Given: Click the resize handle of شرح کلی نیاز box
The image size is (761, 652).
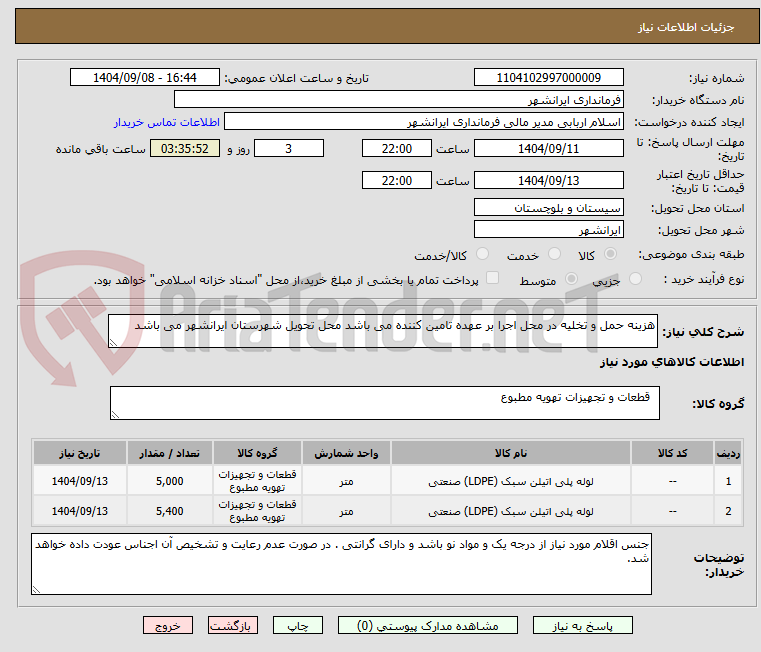Looking at the screenshot, I should click(113, 343).
